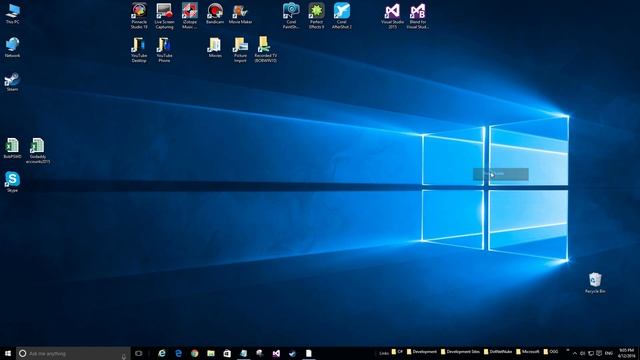Select the Perfect Effects 9 shortcut
Image resolution: width=640 pixels, height=360 pixels.
point(316,16)
